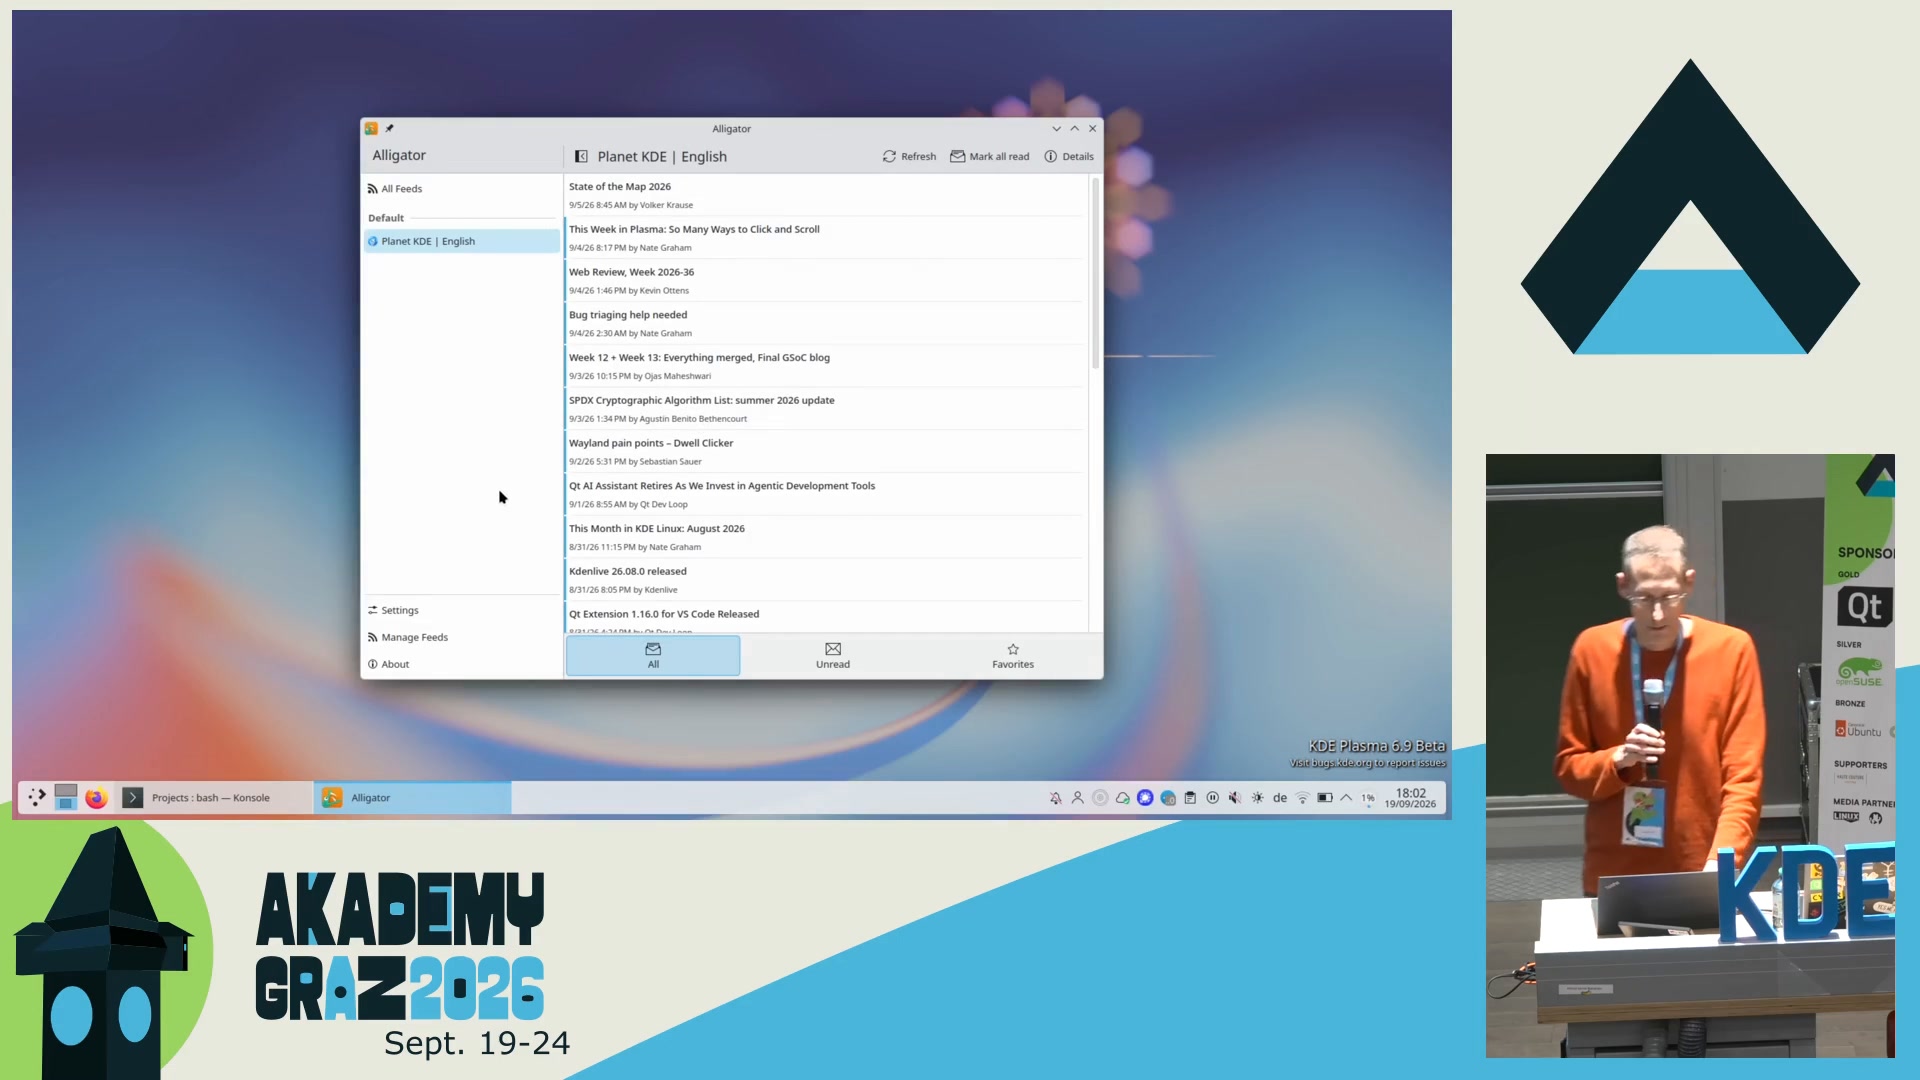Screen dimensions: 1920x1080
Task: Open the clock showing 18:02
Action: 1410,798
